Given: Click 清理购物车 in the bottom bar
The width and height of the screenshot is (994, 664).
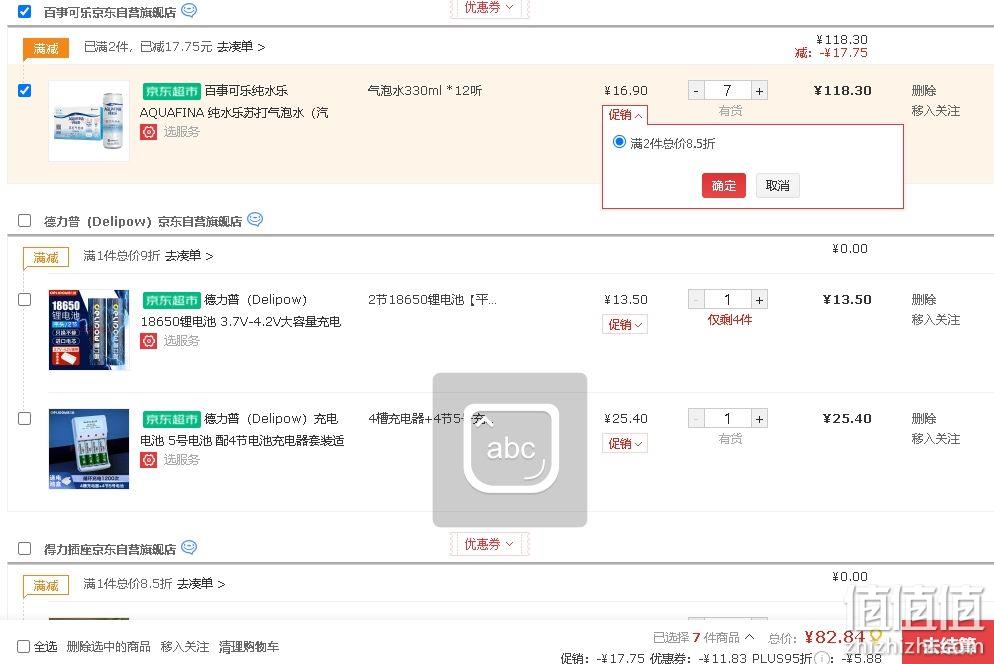Looking at the screenshot, I should pyautogui.click(x=248, y=646).
